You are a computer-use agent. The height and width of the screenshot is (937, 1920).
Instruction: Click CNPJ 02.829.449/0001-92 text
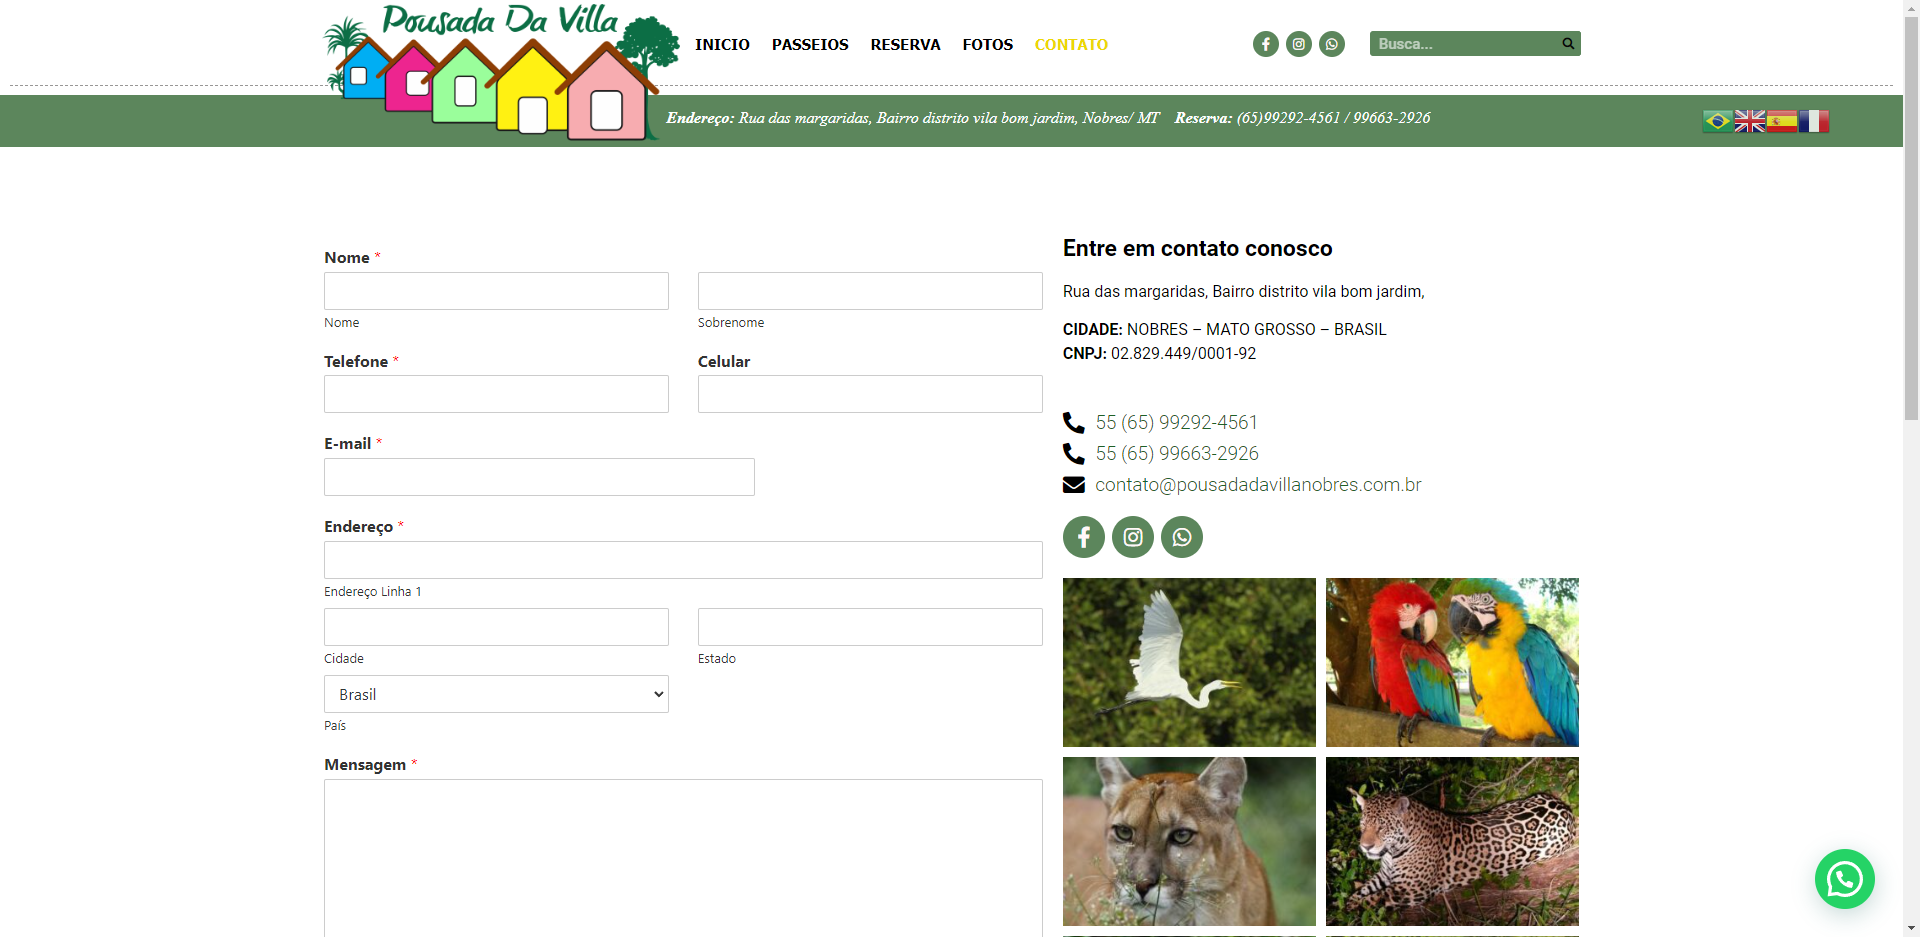(1159, 353)
